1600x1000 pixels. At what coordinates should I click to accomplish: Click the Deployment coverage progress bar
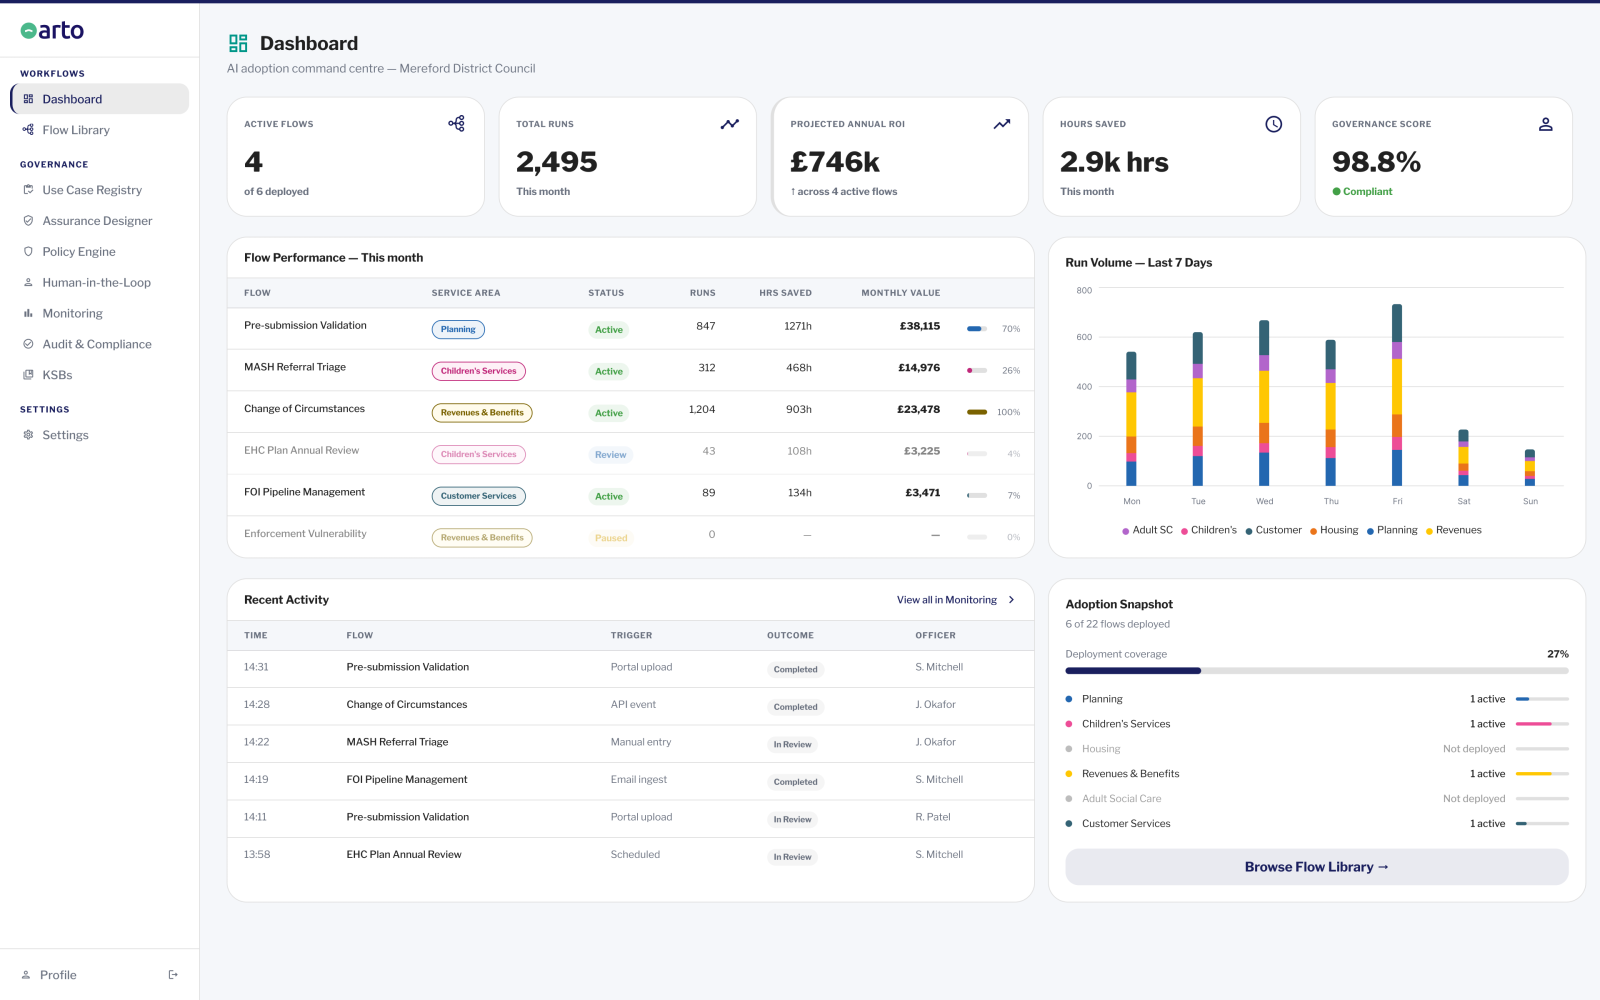tap(1317, 671)
